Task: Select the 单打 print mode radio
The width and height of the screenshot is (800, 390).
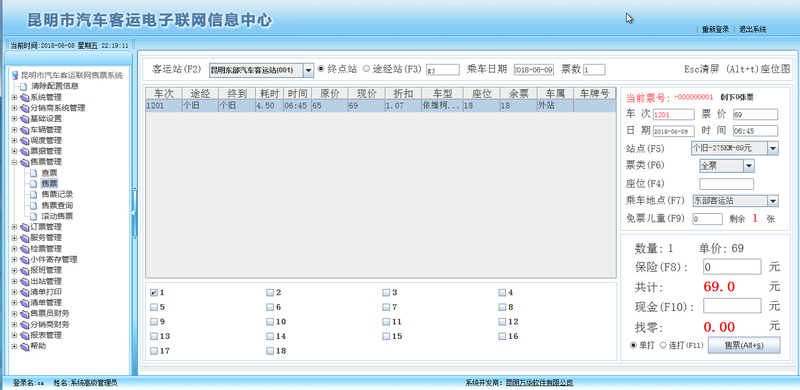Action: click(634, 346)
